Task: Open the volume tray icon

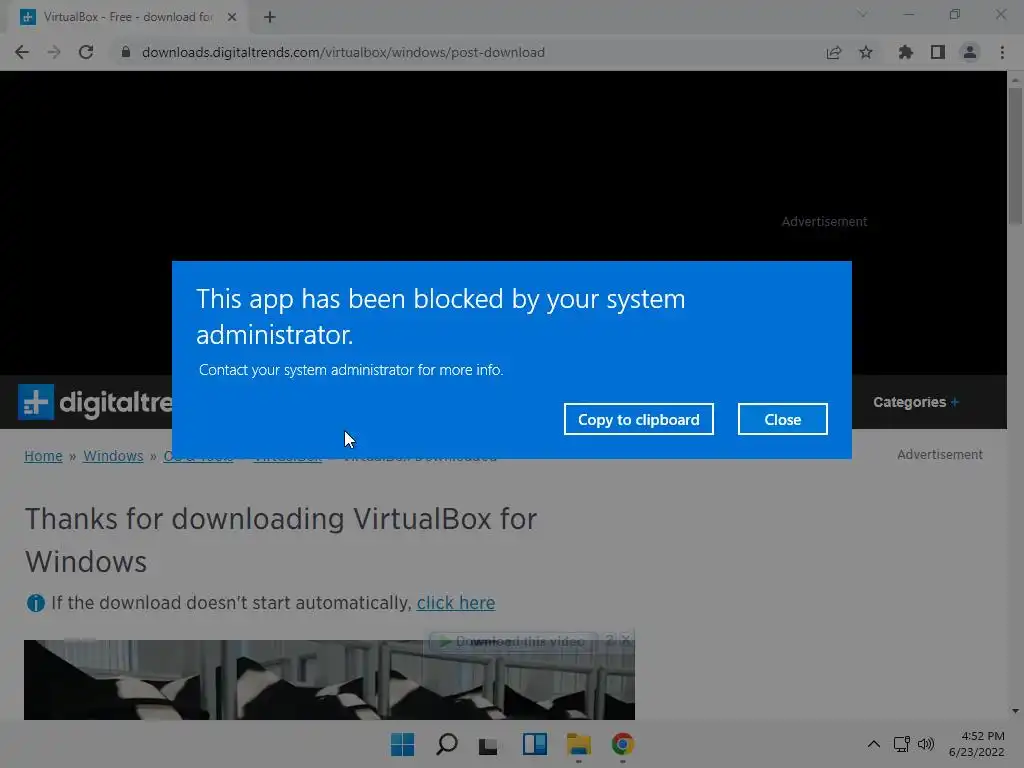Action: [925, 744]
